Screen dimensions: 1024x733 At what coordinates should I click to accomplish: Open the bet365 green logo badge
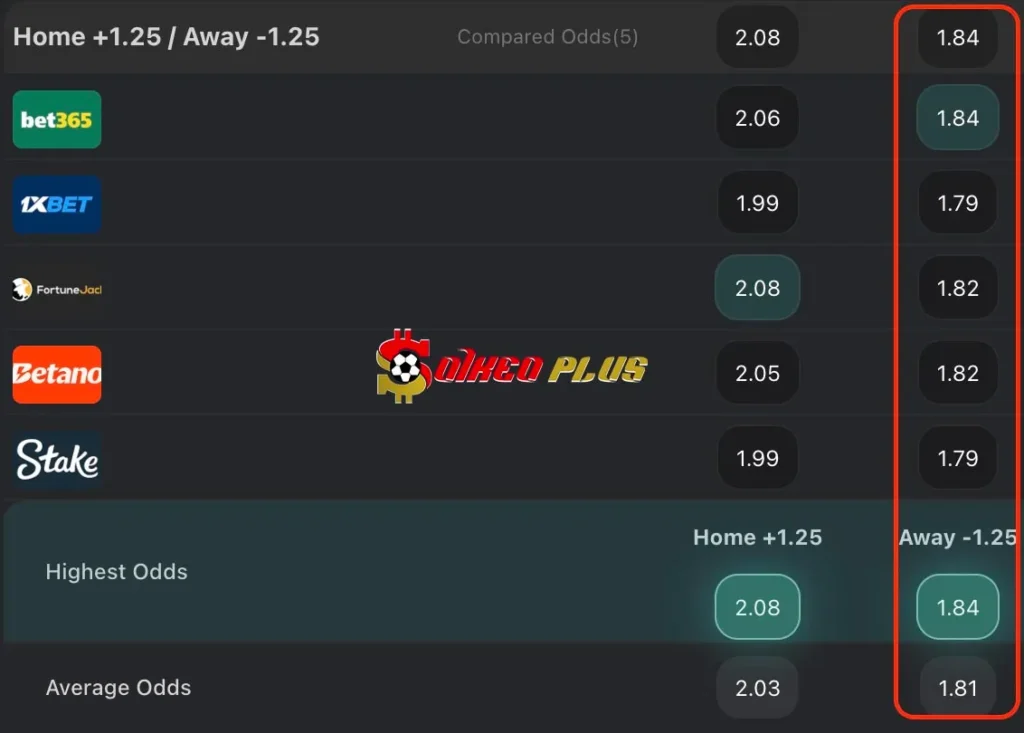pyautogui.click(x=57, y=118)
